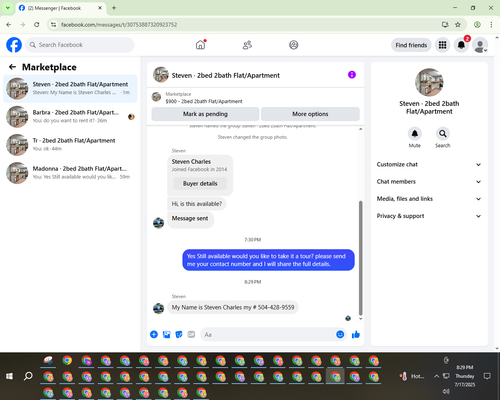Expand Chat members section
The image size is (500, 400).
pos(429,182)
